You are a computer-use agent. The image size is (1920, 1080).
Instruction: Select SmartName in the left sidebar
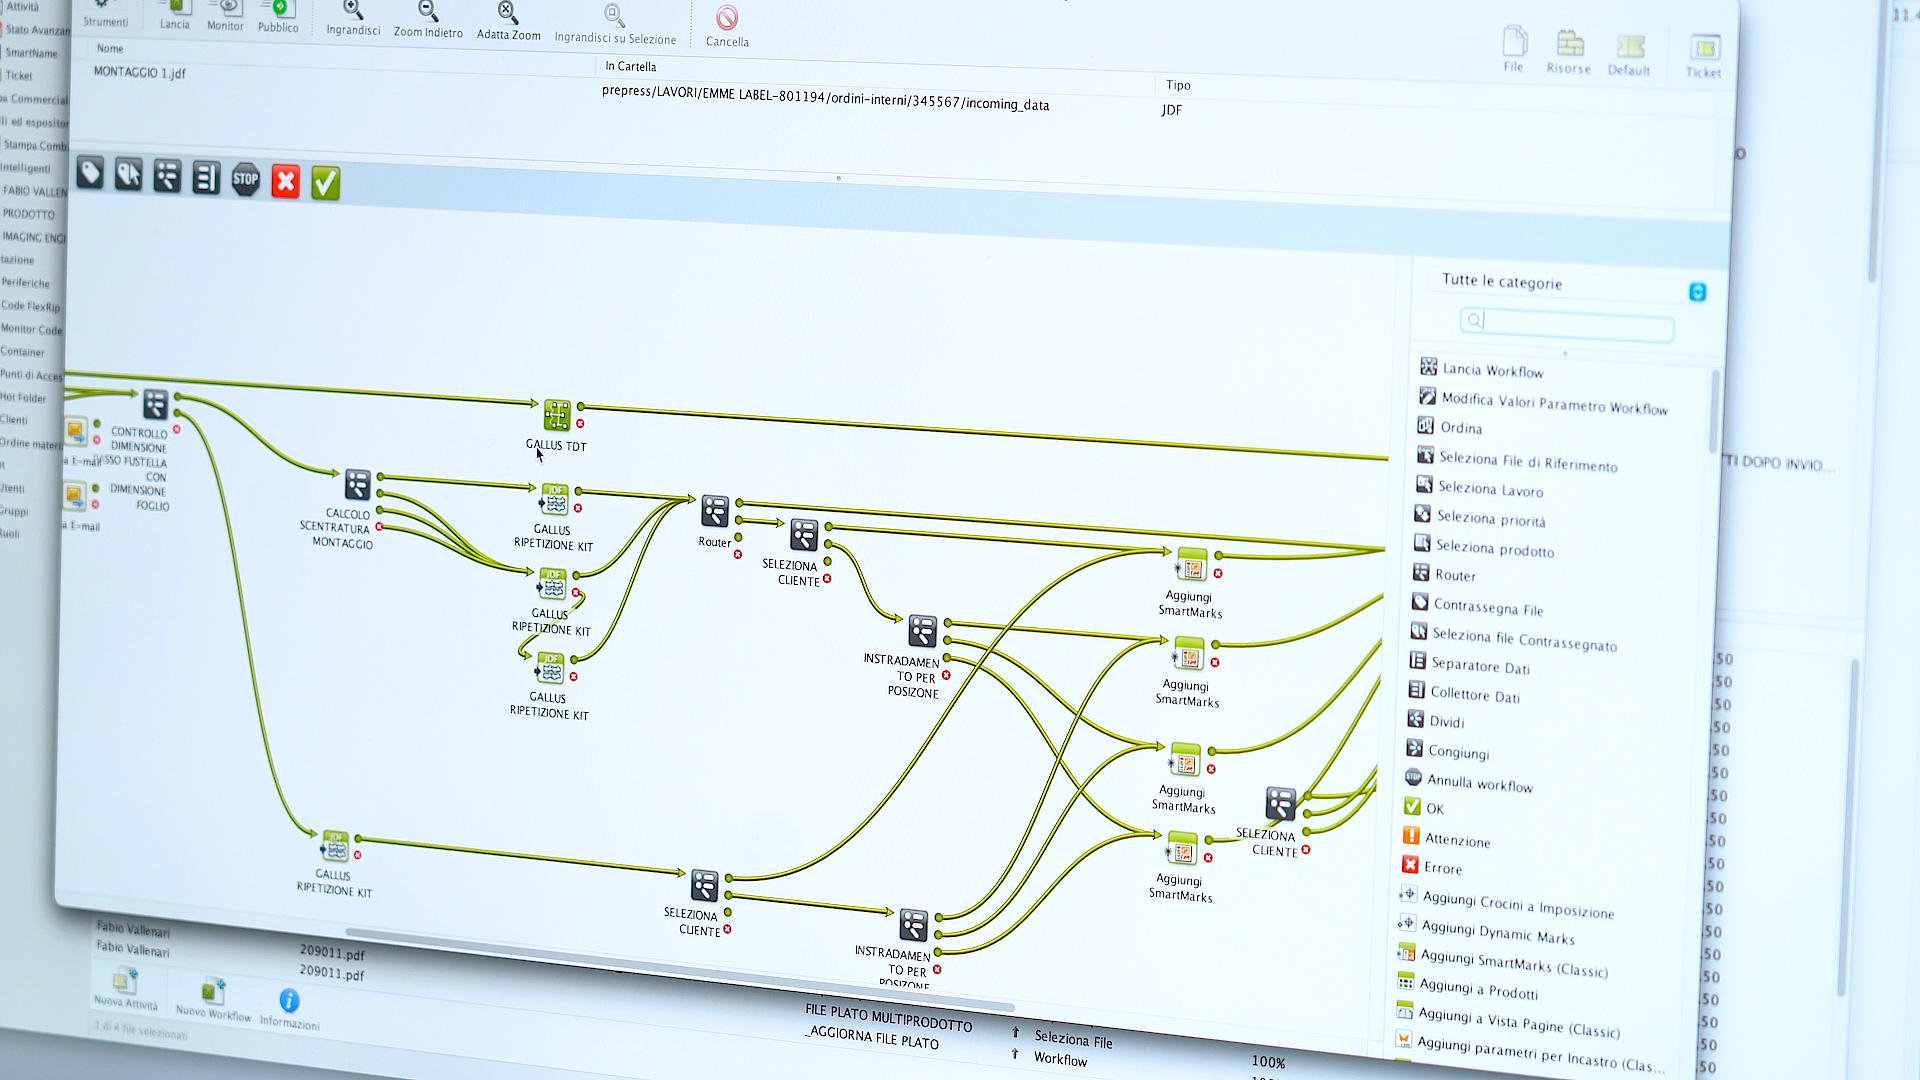pyautogui.click(x=33, y=53)
